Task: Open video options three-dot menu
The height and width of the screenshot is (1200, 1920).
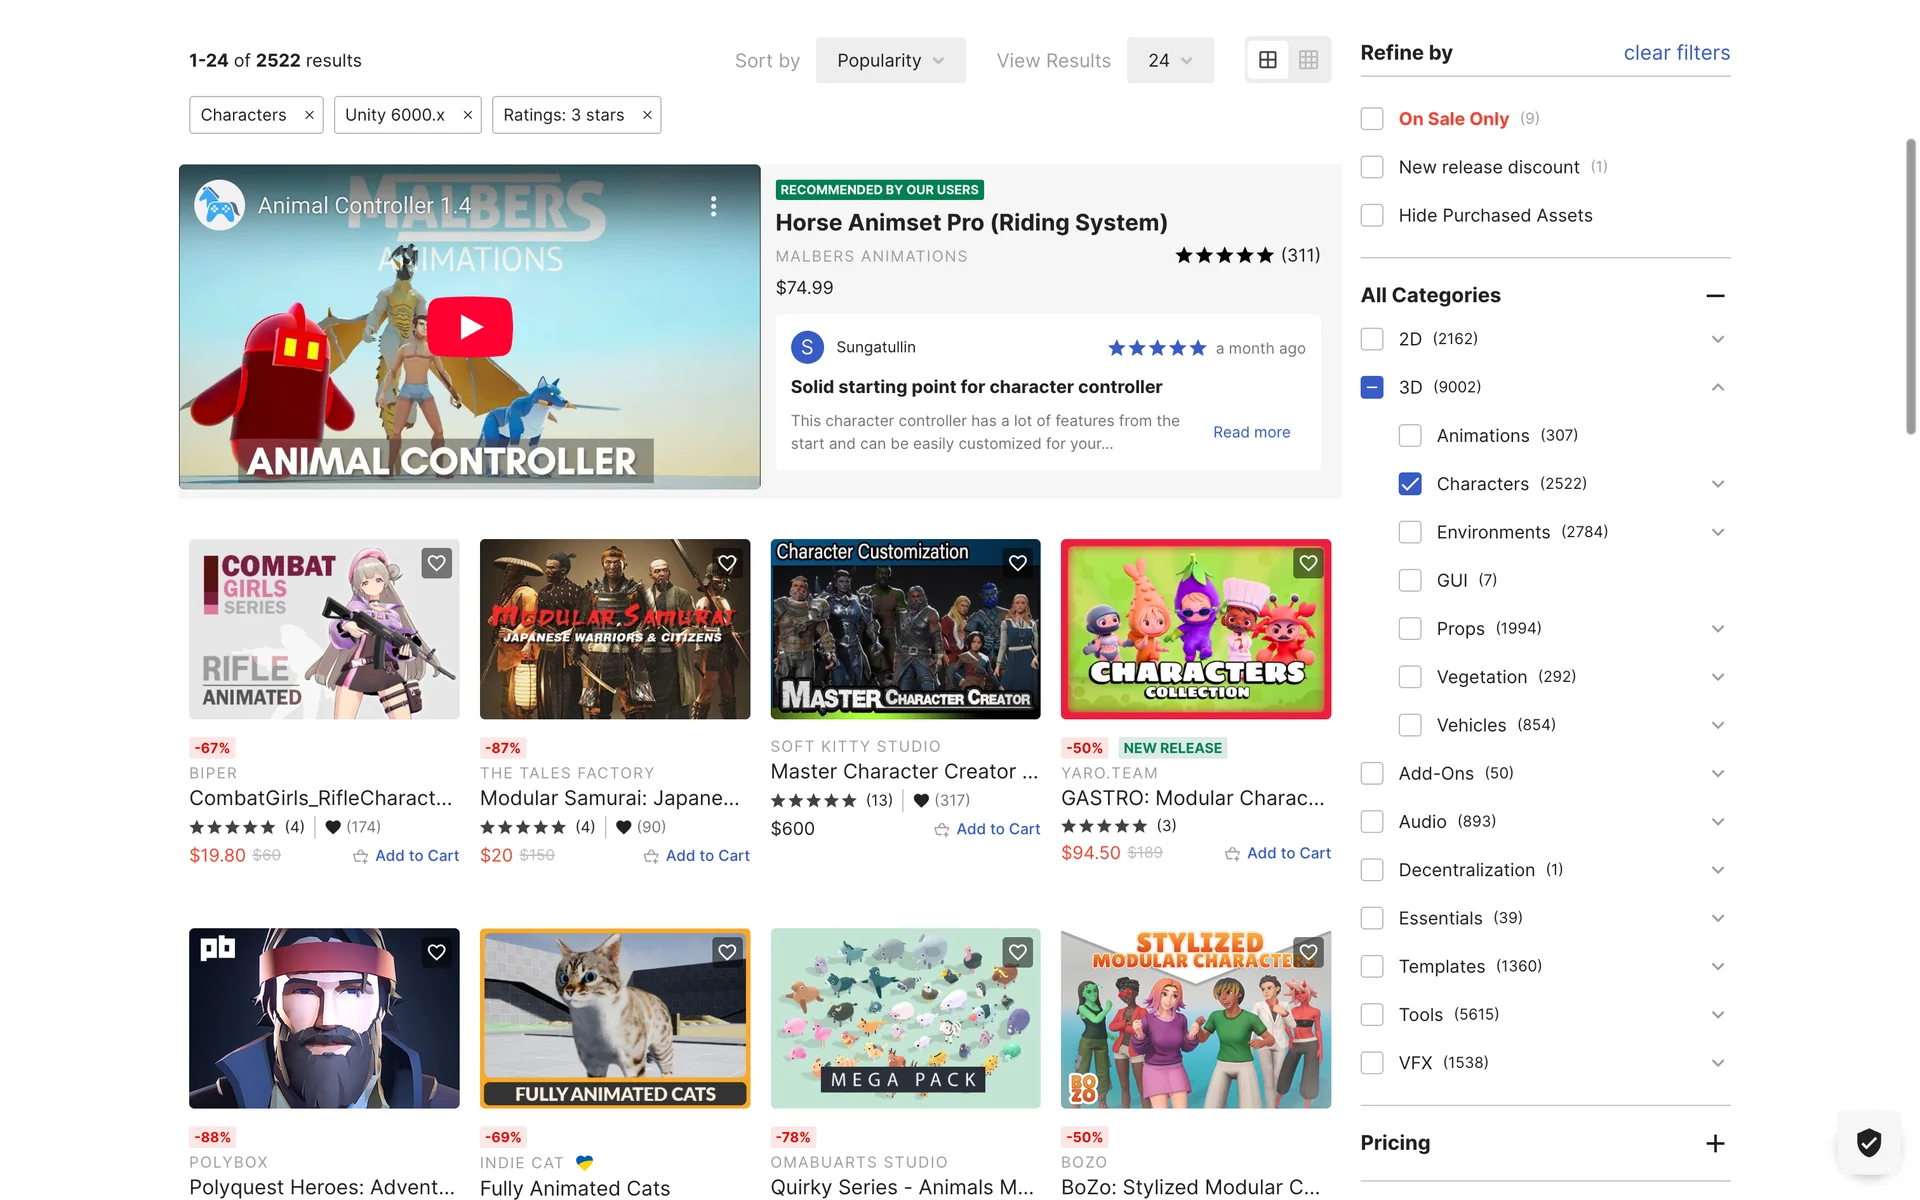Action: [713, 206]
